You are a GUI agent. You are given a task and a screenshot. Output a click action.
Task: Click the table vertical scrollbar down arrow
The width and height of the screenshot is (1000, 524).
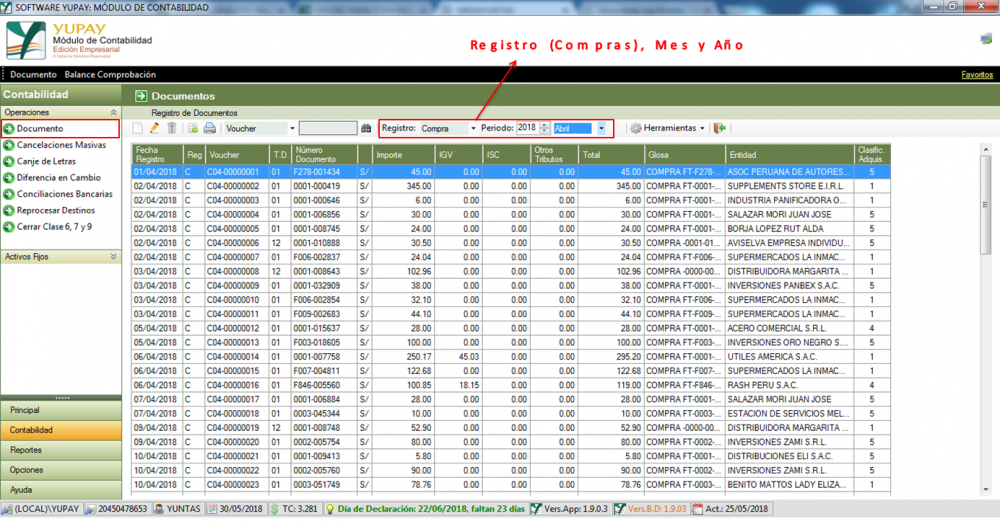coord(986,489)
